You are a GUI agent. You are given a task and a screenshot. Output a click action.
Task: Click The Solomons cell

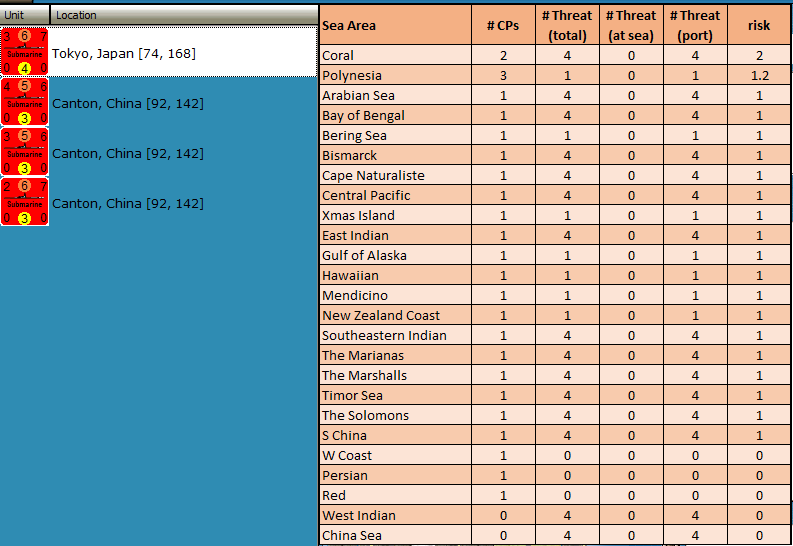pyautogui.click(x=395, y=415)
